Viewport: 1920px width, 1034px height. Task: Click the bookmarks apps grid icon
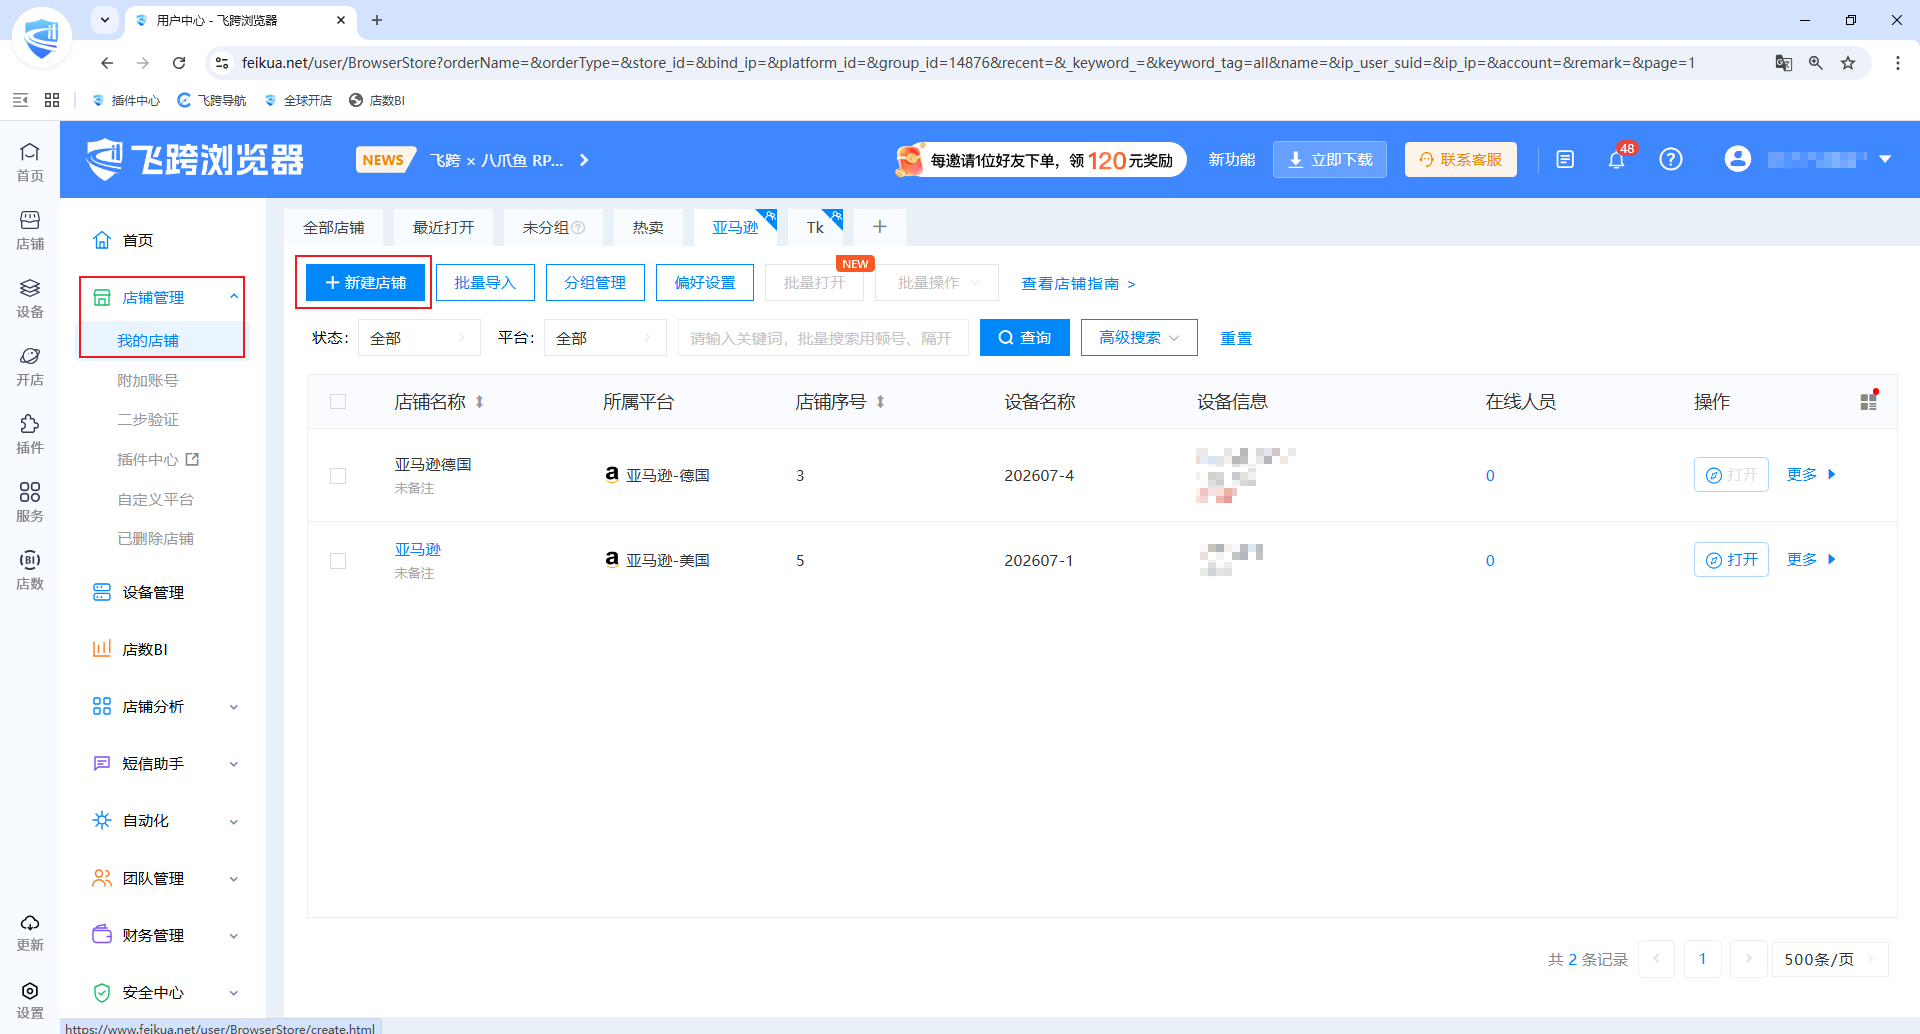(x=52, y=100)
